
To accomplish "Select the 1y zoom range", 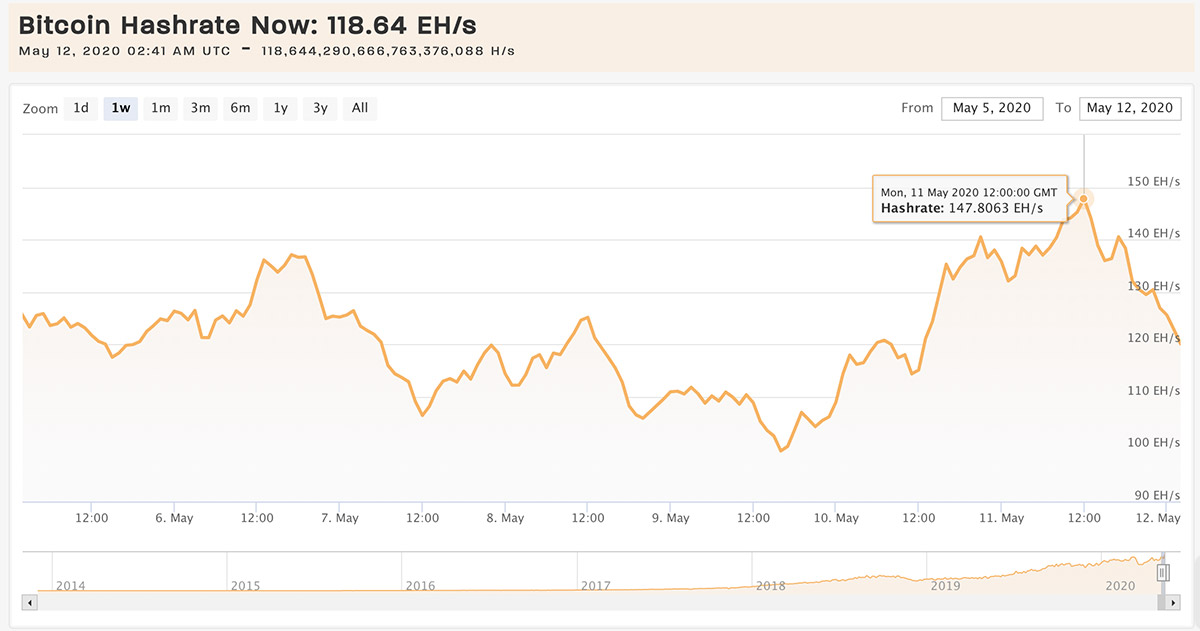I will click(280, 108).
